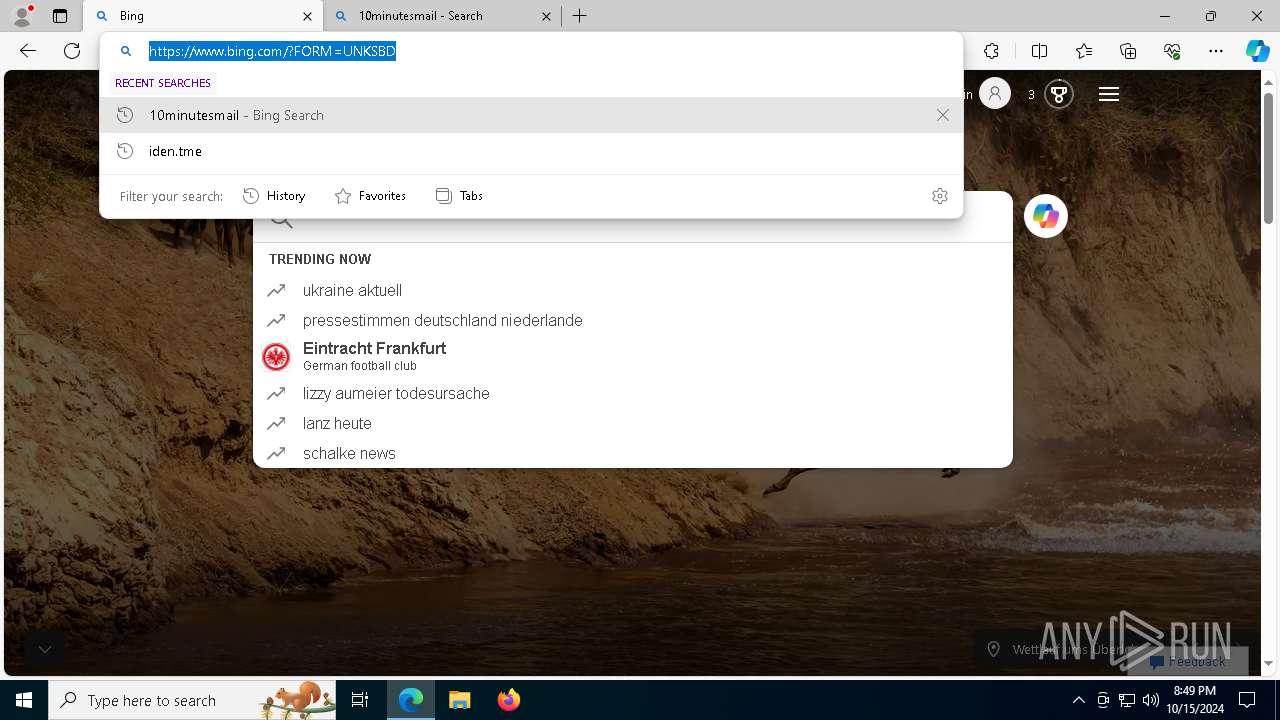Open Edge Settings and more menu
The height and width of the screenshot is (720, 1280).
(1216, 51)
